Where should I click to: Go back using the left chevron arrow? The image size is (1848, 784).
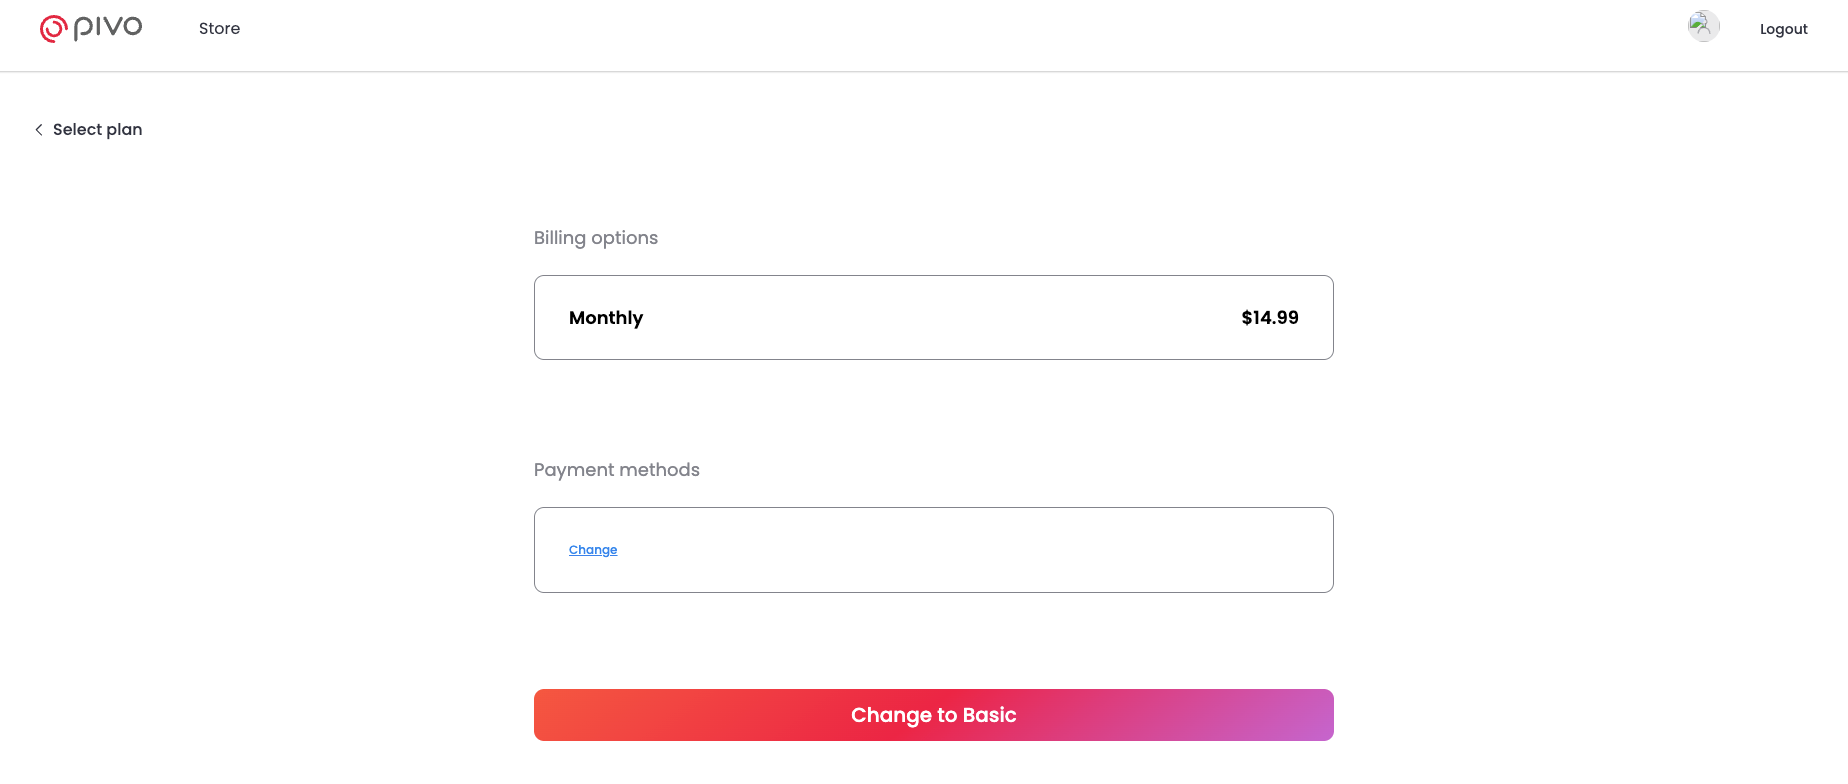(39, 130)
